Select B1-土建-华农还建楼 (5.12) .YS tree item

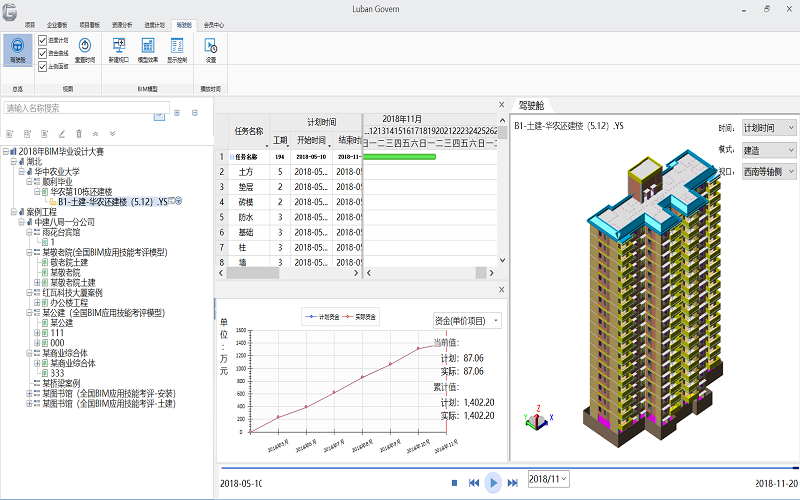pyautogui.click(x=113, y=202)
